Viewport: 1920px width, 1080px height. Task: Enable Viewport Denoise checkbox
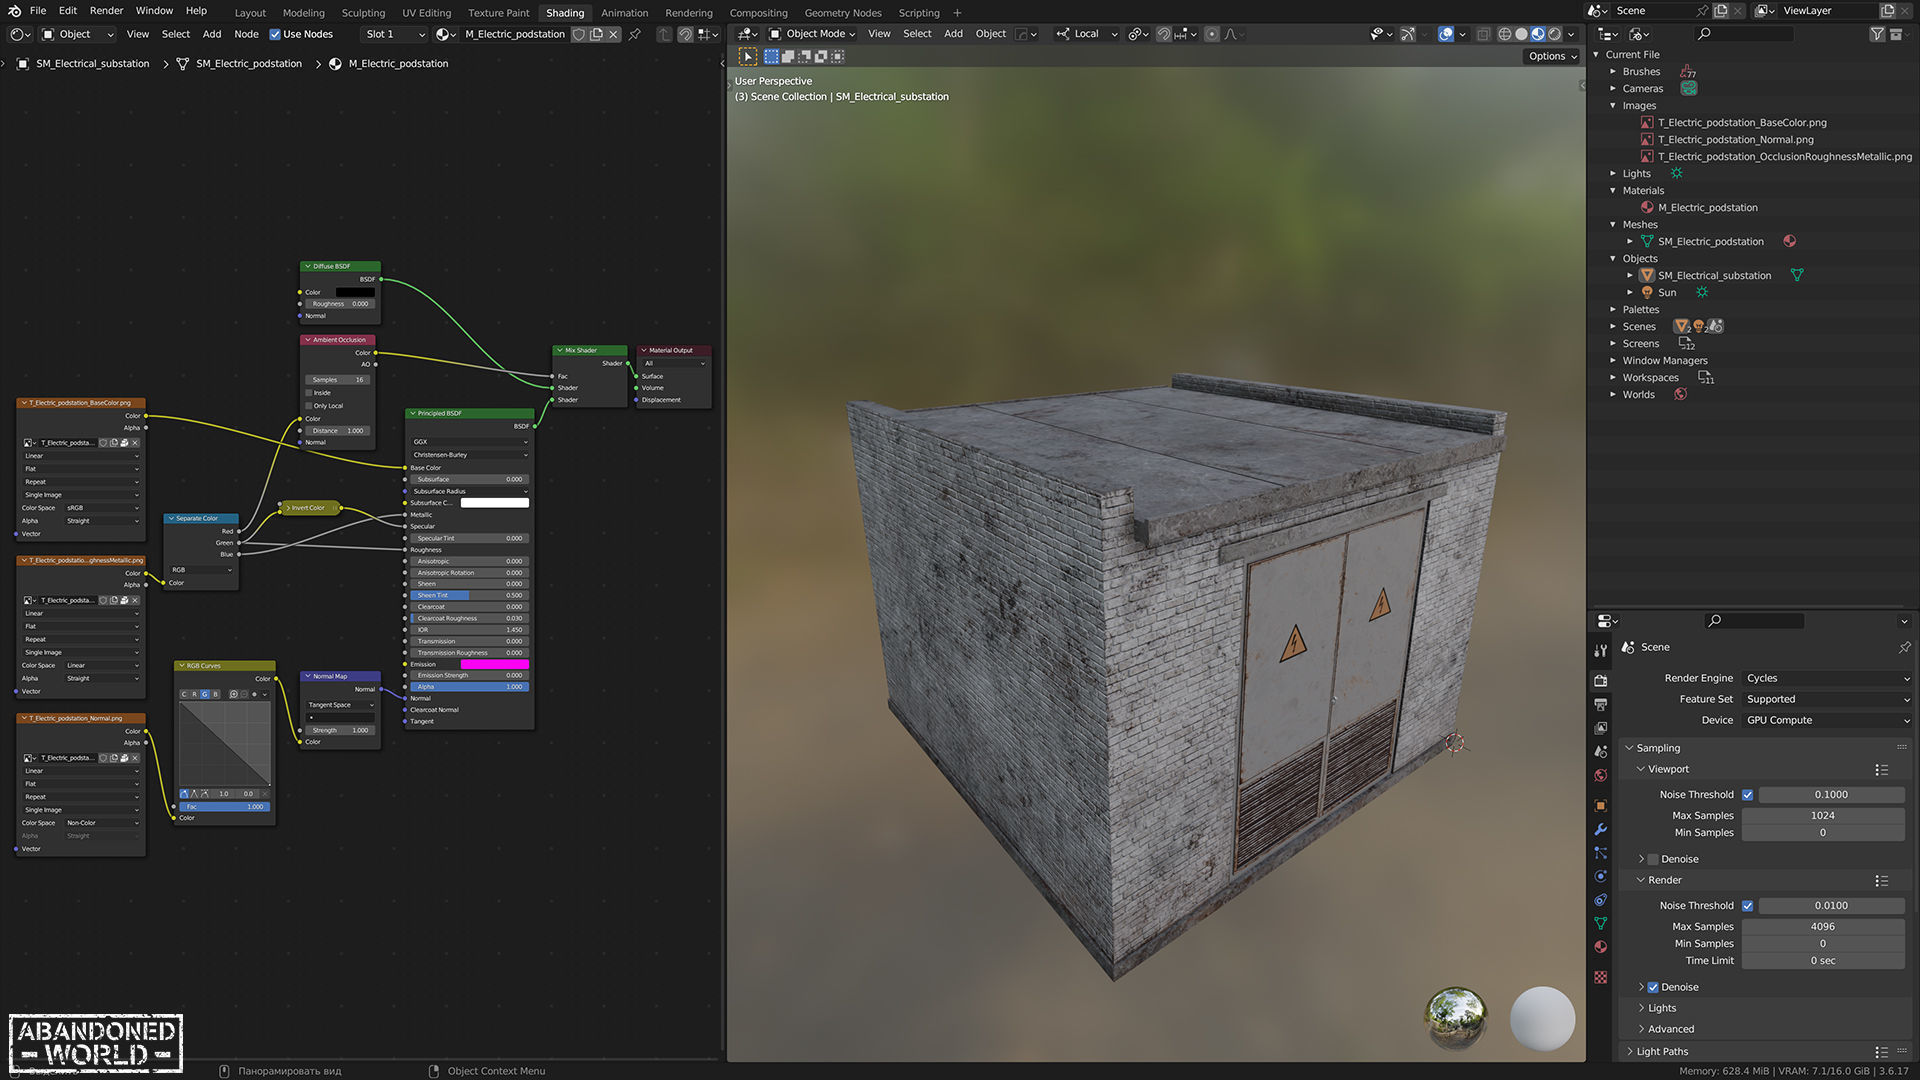1653,859
